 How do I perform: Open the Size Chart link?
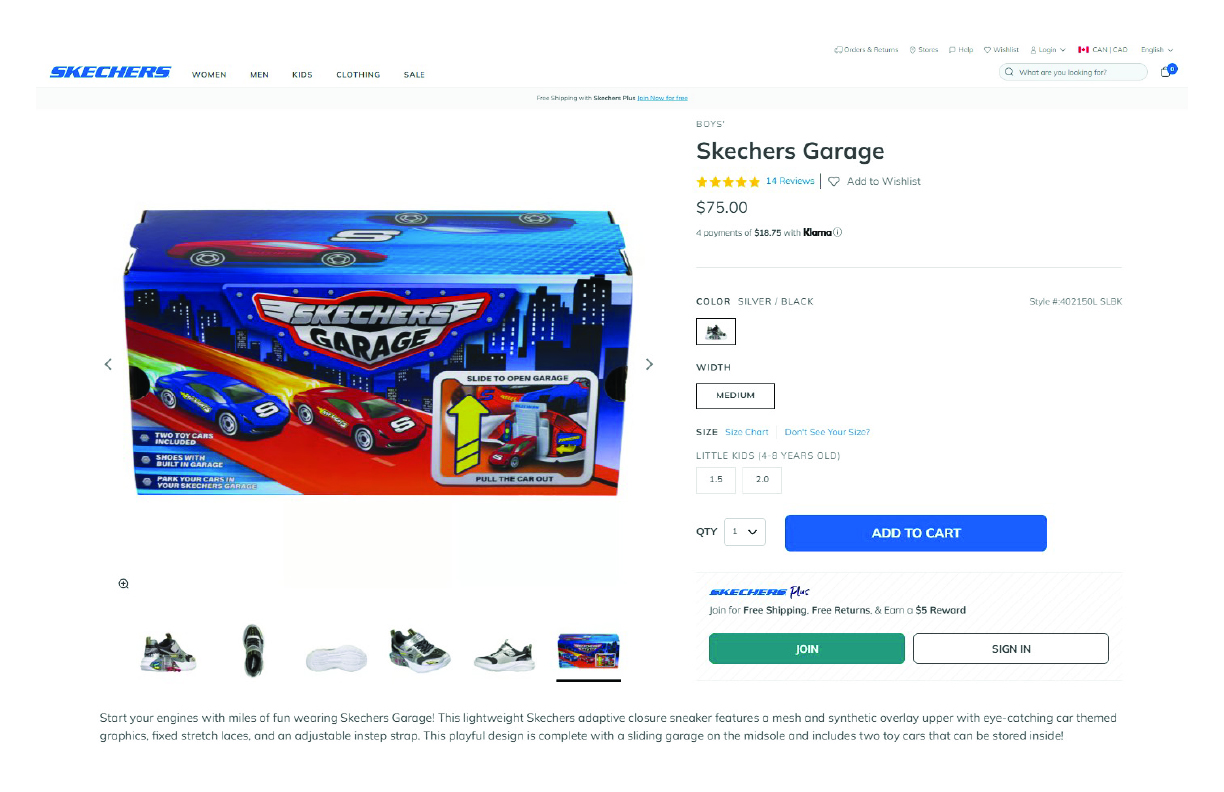point(747,432)
